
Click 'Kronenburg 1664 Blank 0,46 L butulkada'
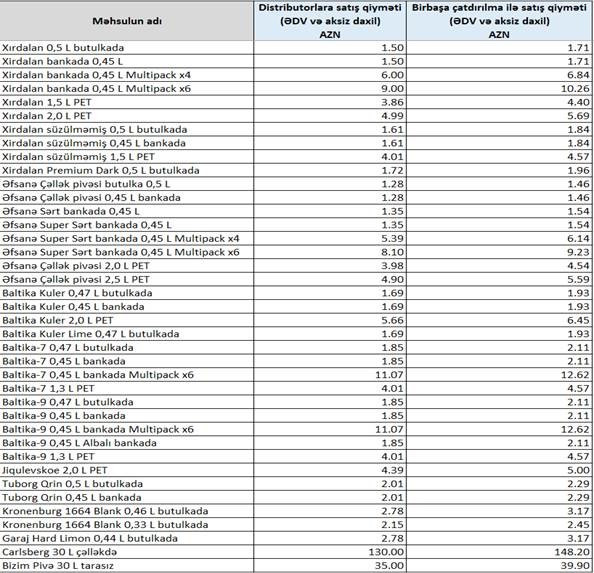(x=127, y=511)
